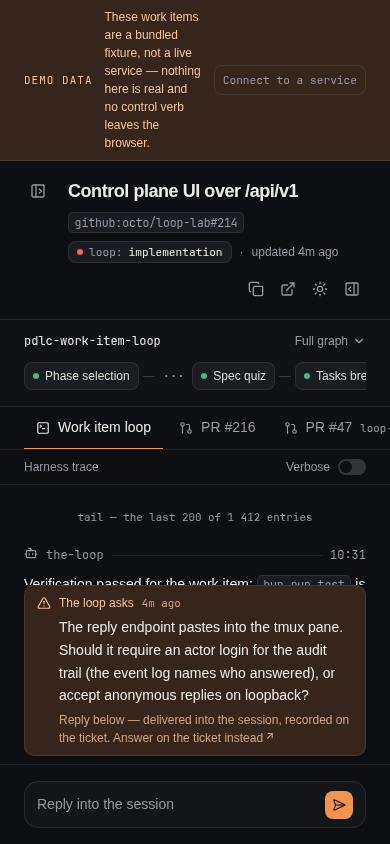Copy the work item reference icon

256,290
